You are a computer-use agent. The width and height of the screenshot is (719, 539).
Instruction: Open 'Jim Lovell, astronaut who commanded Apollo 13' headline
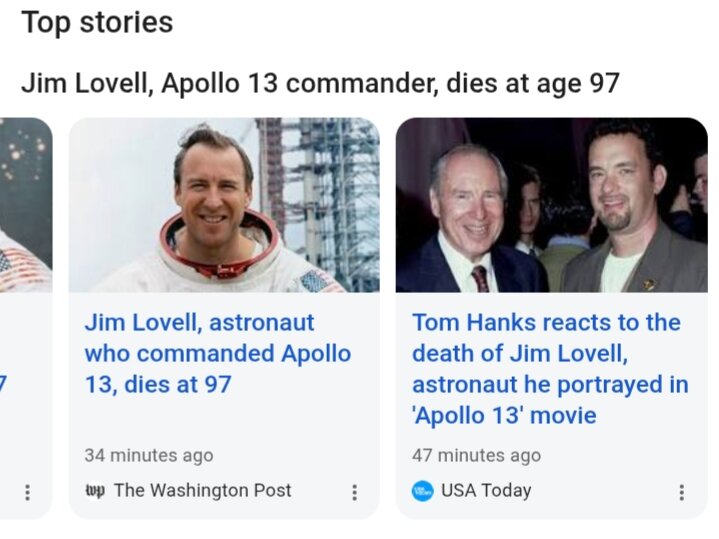pyautogui.click(x=218, y=353)
